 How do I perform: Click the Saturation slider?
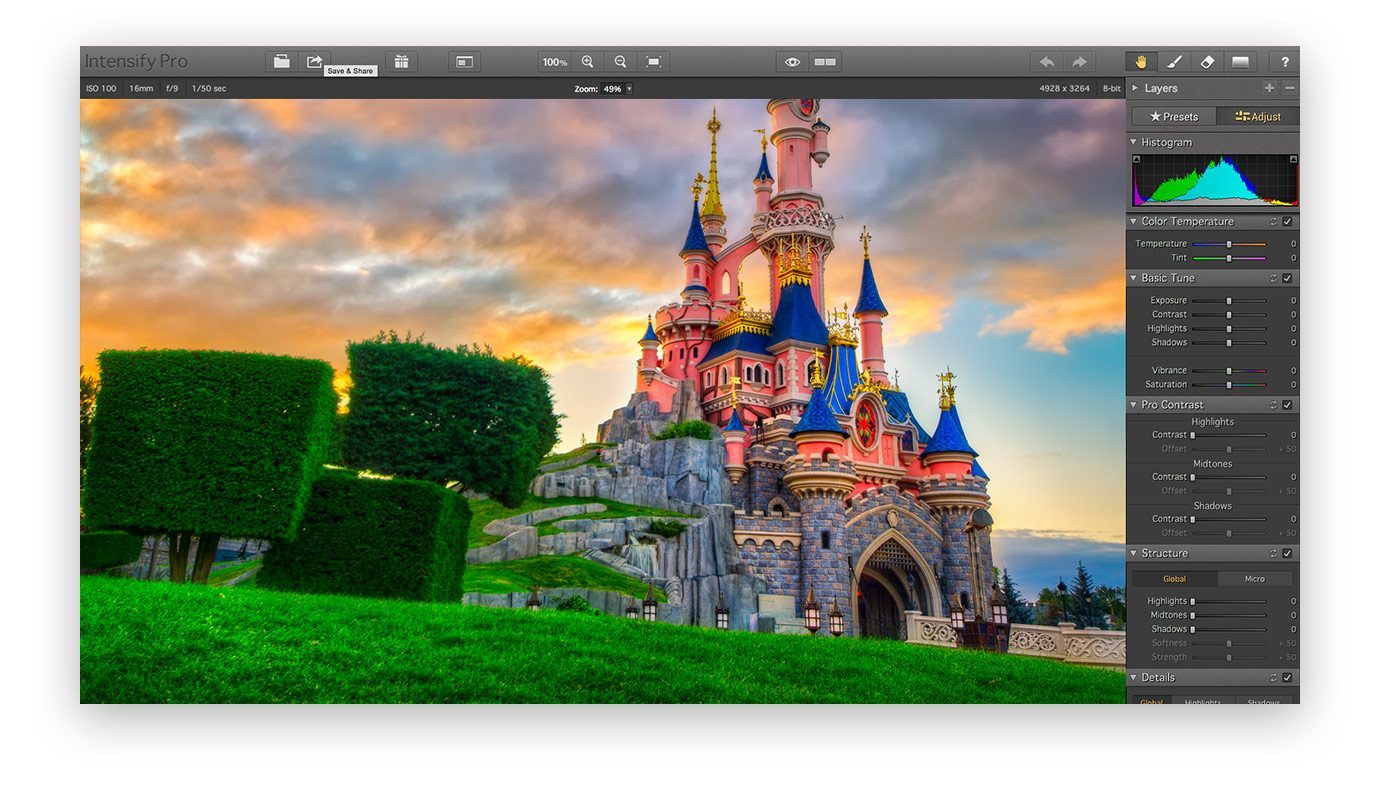[1229, 384]
